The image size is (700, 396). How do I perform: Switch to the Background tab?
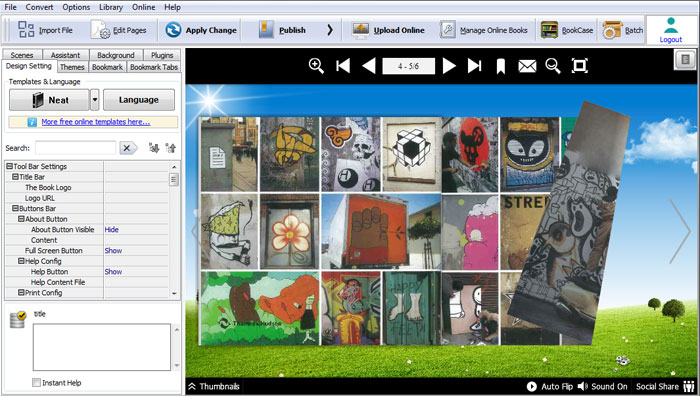coord(116,55)
